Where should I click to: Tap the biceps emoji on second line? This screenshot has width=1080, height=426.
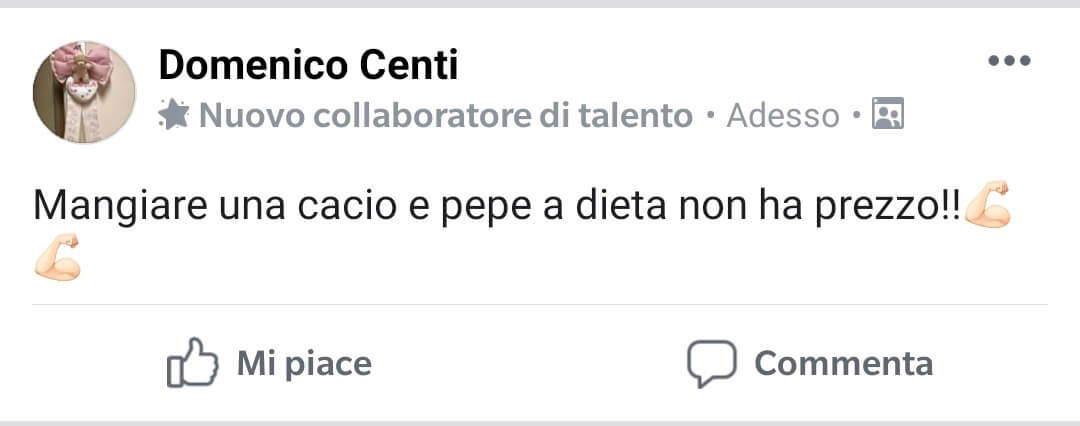click(x=57, y=256)
